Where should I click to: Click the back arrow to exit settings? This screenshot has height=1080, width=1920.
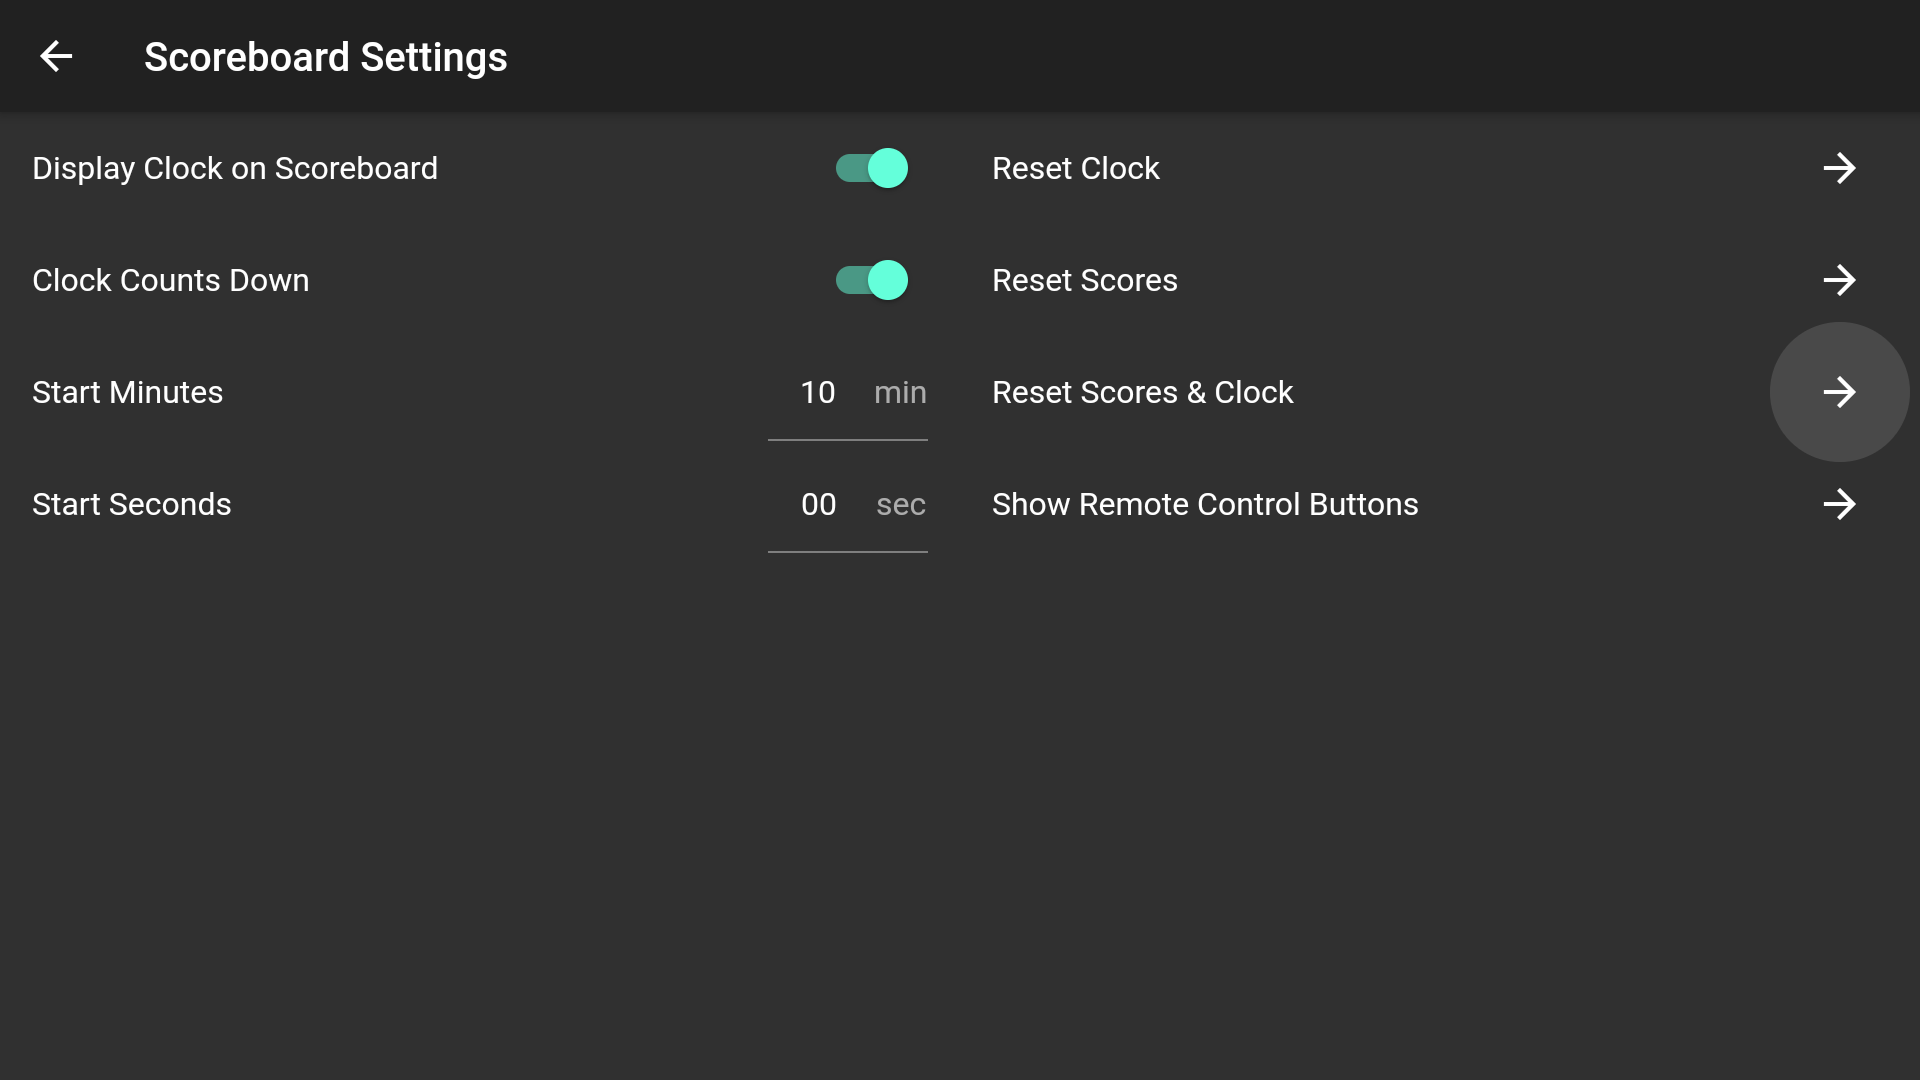tap(57, 56)
